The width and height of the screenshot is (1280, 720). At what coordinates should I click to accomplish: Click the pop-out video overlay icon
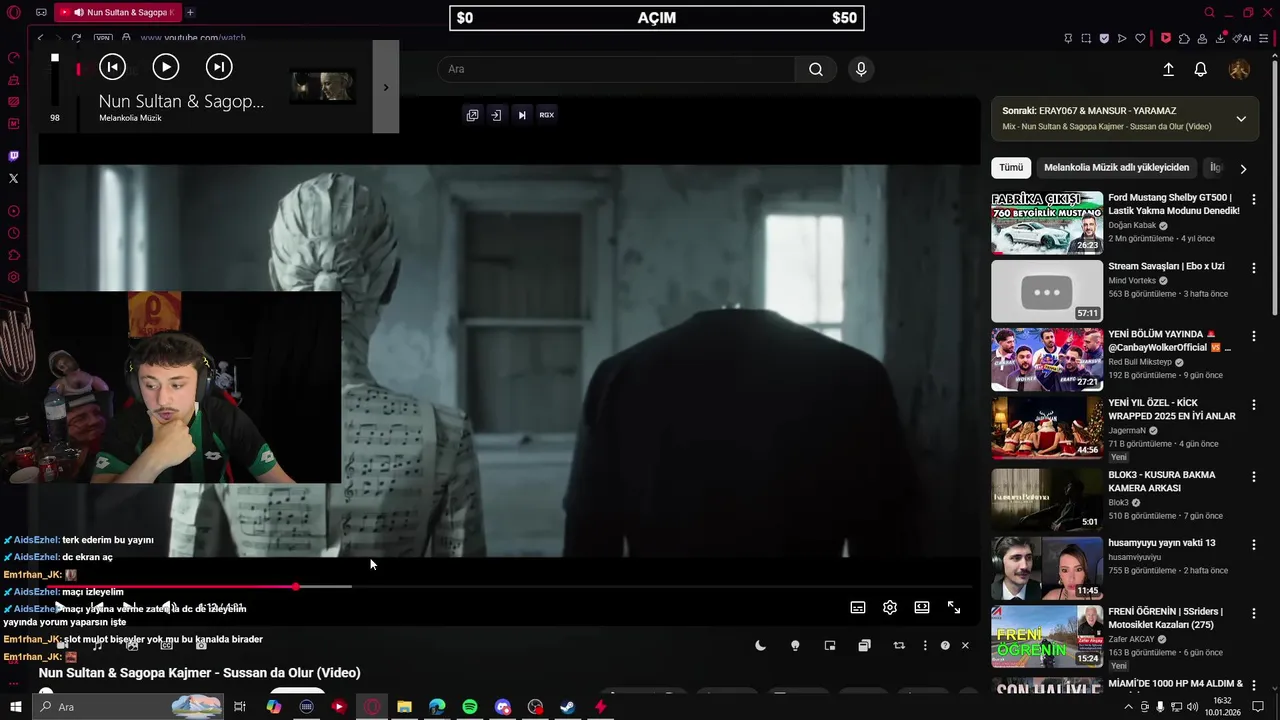(472, 115)
